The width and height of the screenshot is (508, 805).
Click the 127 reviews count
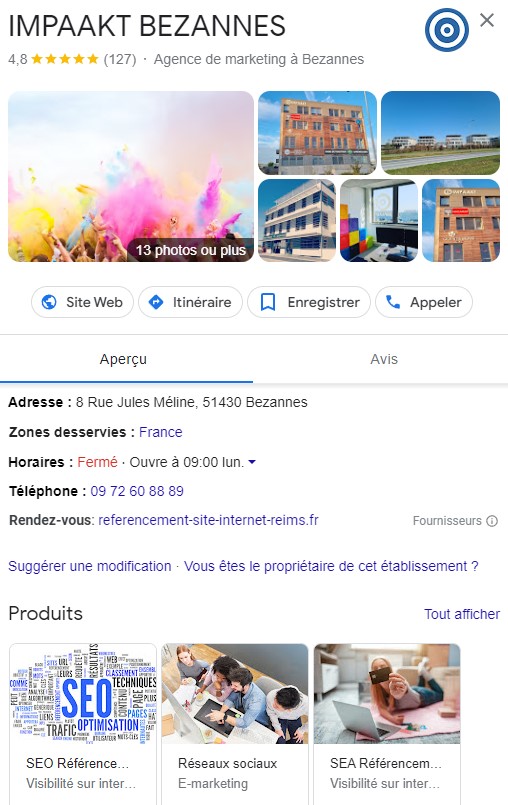(120, 60)
